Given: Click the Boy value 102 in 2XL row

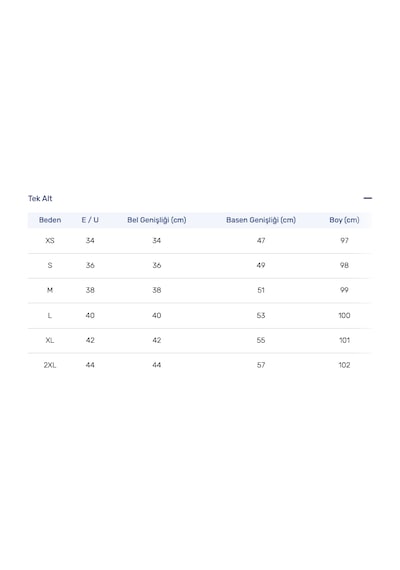Looking at the screenshot, I should 344,365.
